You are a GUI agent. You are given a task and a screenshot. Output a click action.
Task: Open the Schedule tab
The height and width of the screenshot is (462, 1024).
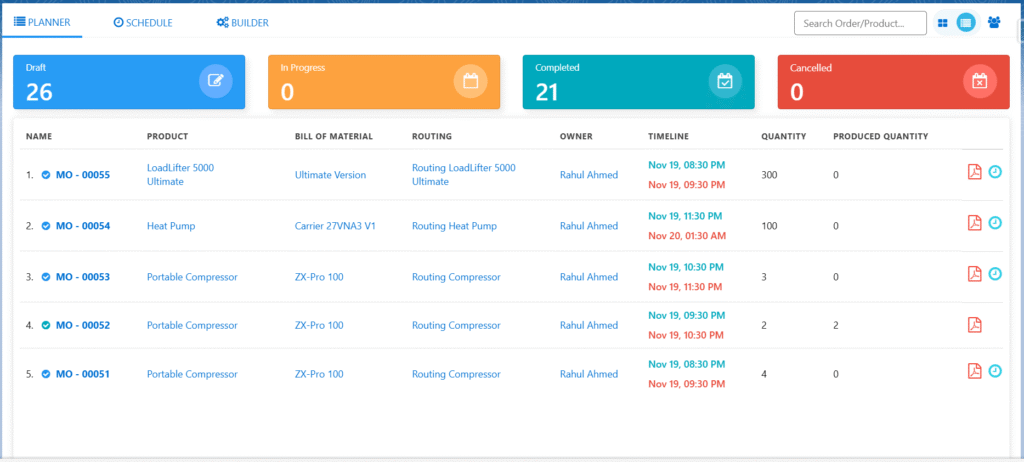(143, 22)
